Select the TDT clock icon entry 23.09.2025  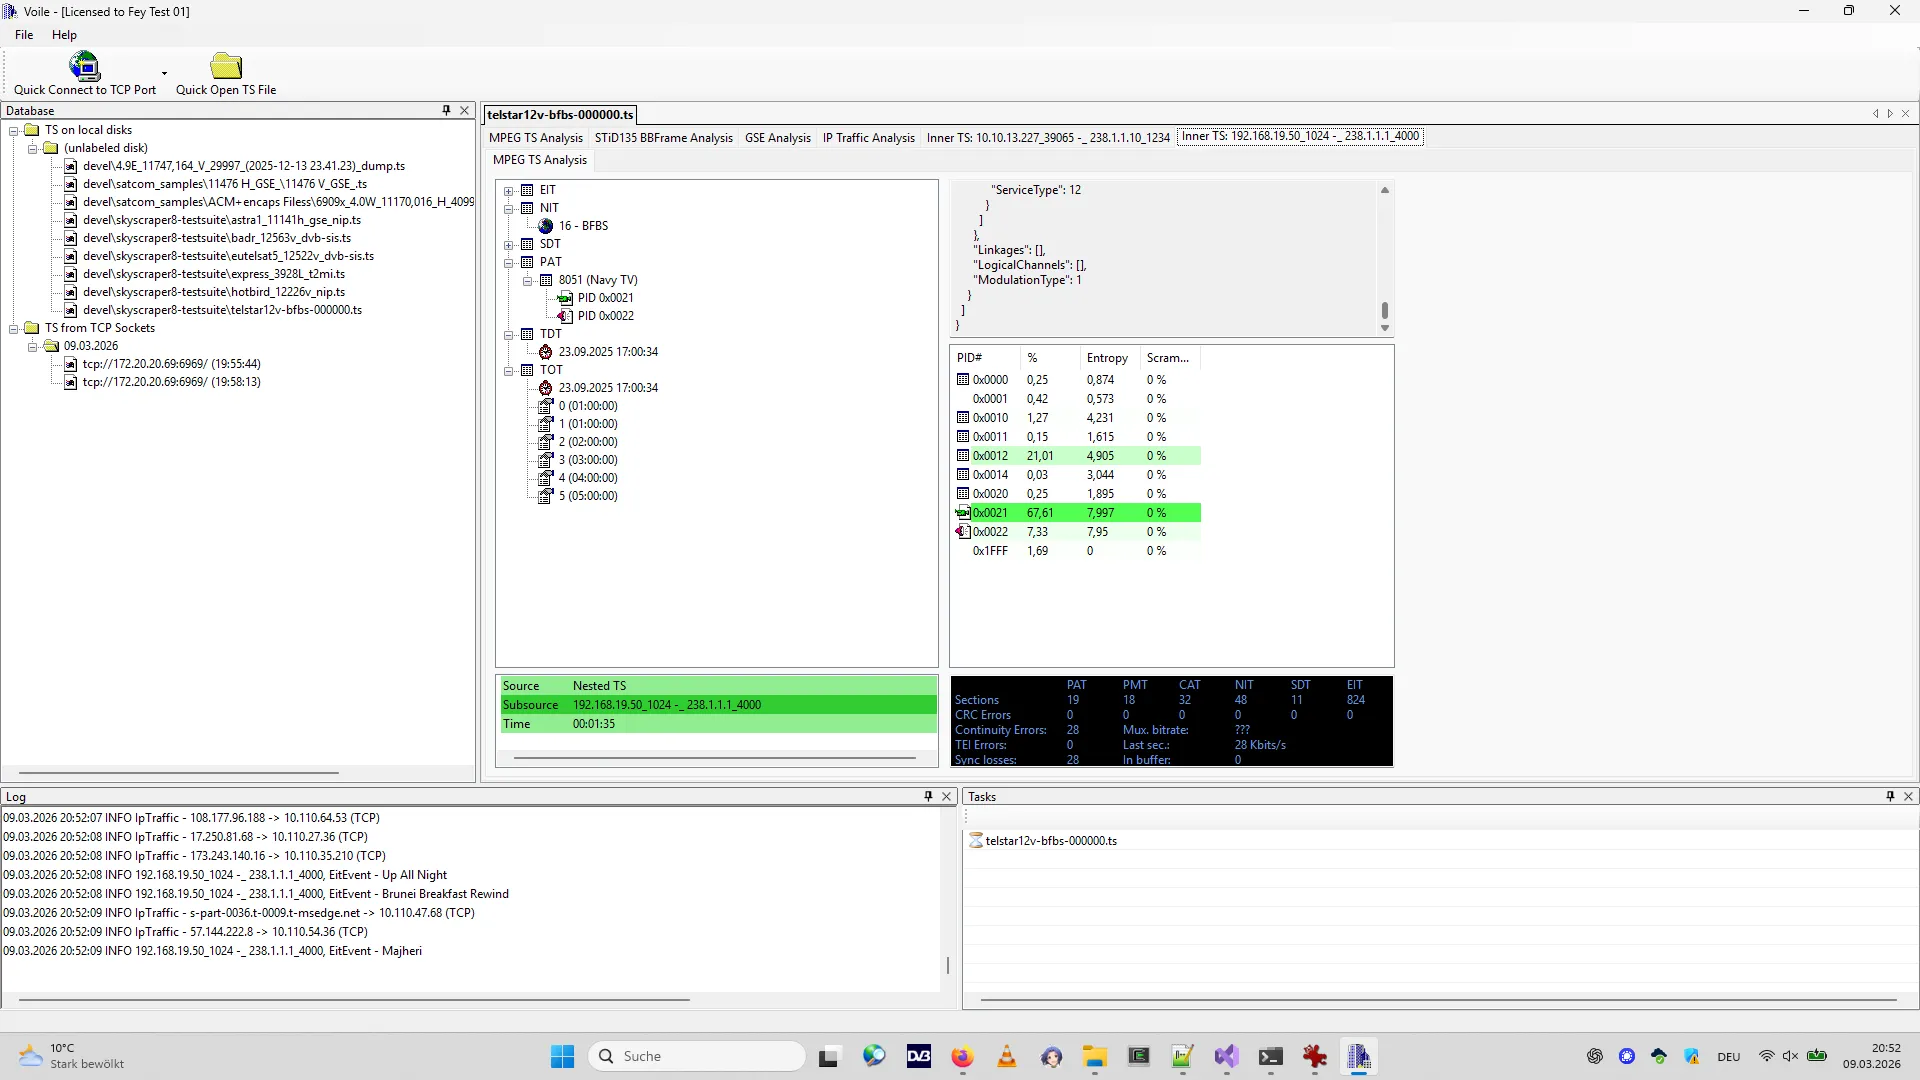(546, 352)
